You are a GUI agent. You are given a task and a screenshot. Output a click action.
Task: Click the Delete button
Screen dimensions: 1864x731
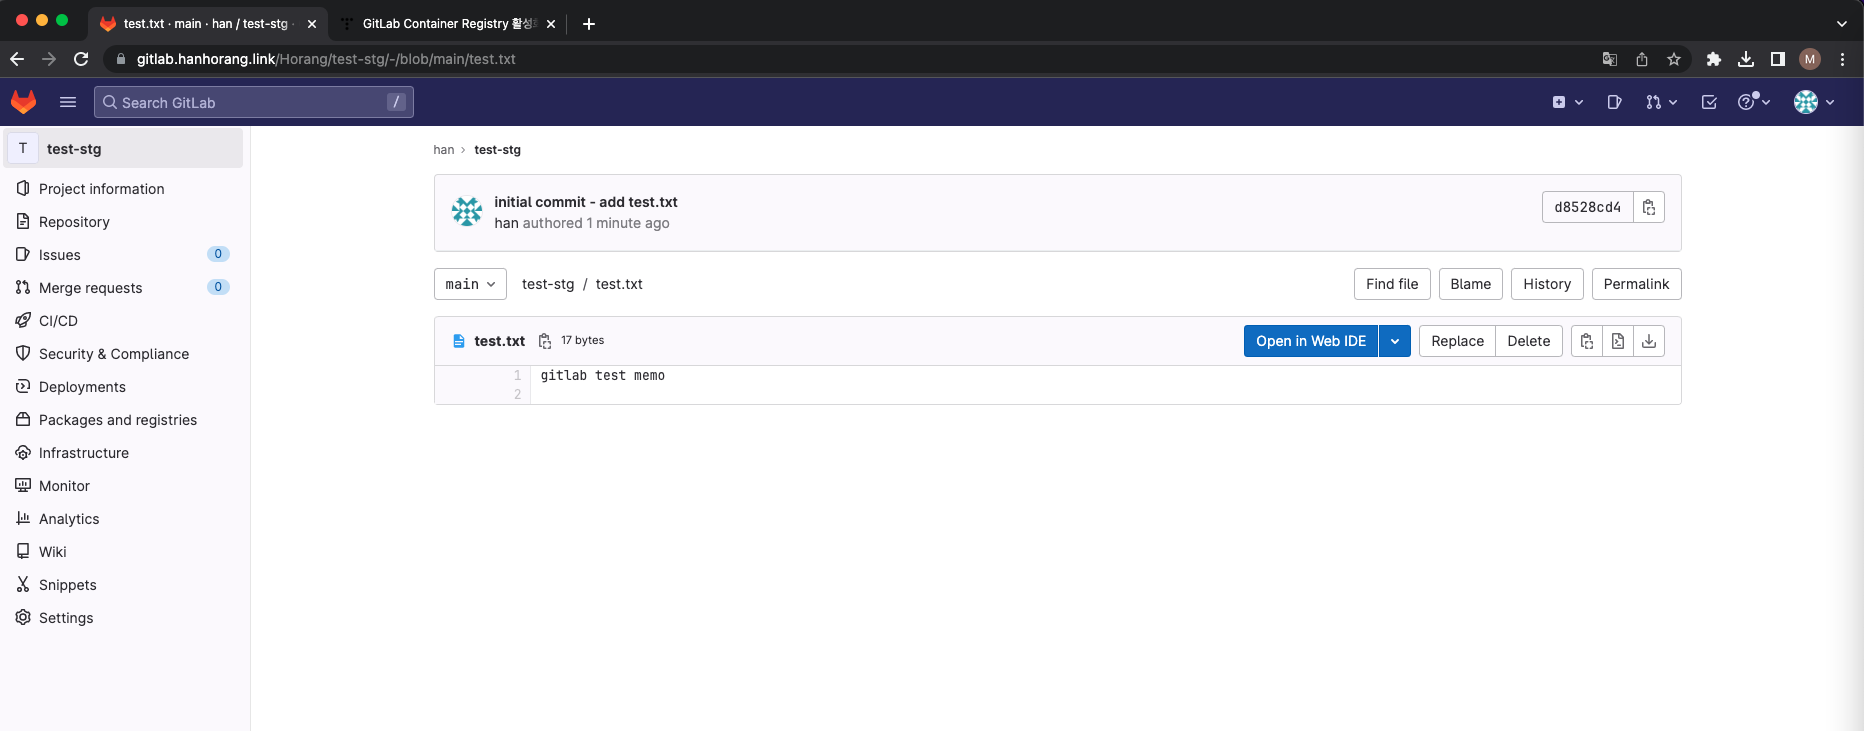tap(1529, 341)
